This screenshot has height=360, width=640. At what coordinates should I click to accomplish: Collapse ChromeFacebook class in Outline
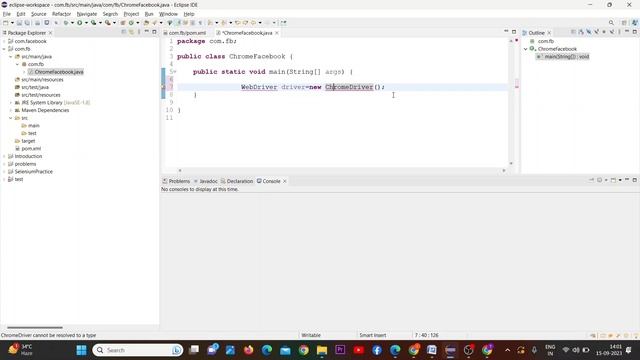tap(526, 49)
